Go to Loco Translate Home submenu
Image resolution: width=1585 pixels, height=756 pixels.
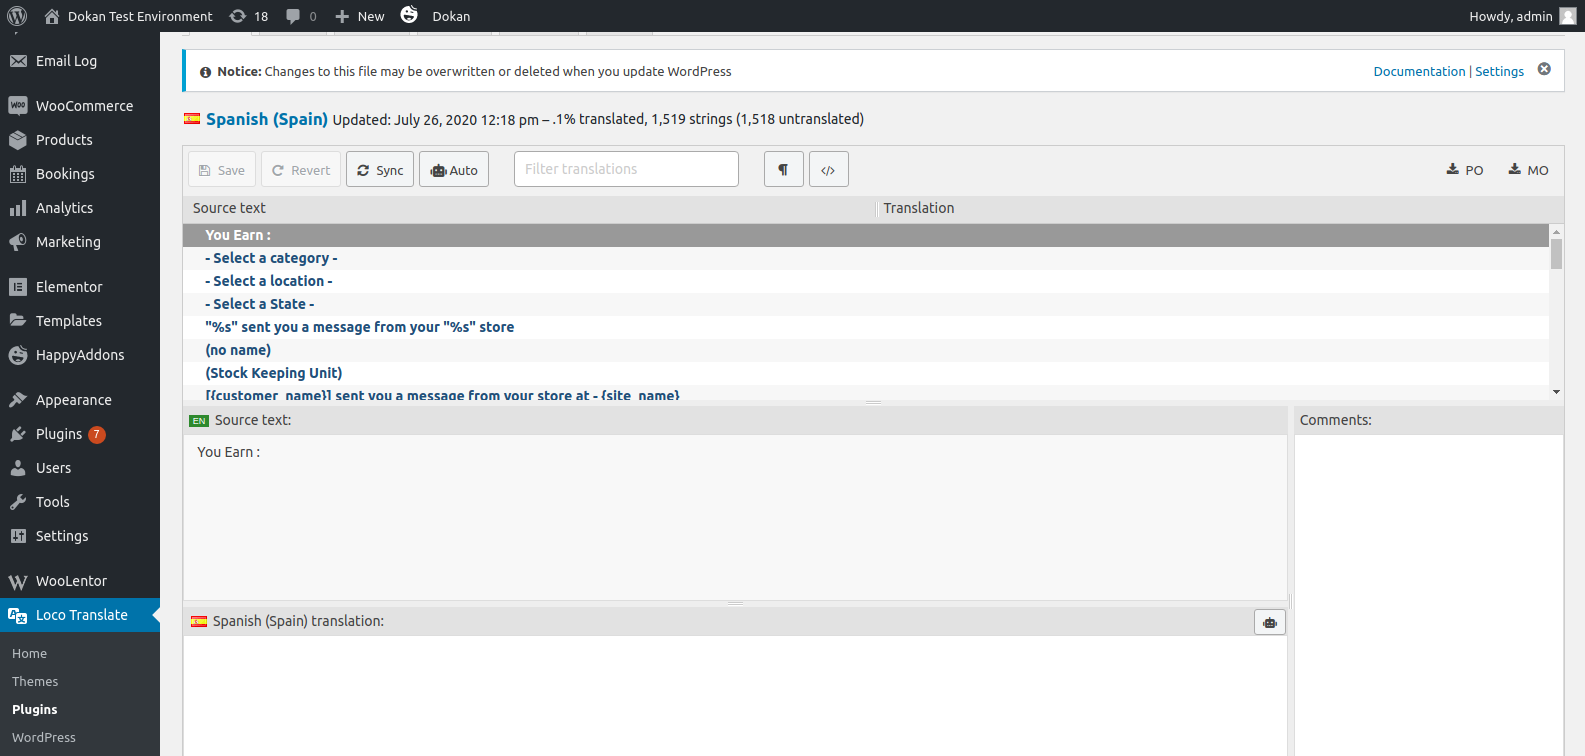29,654
